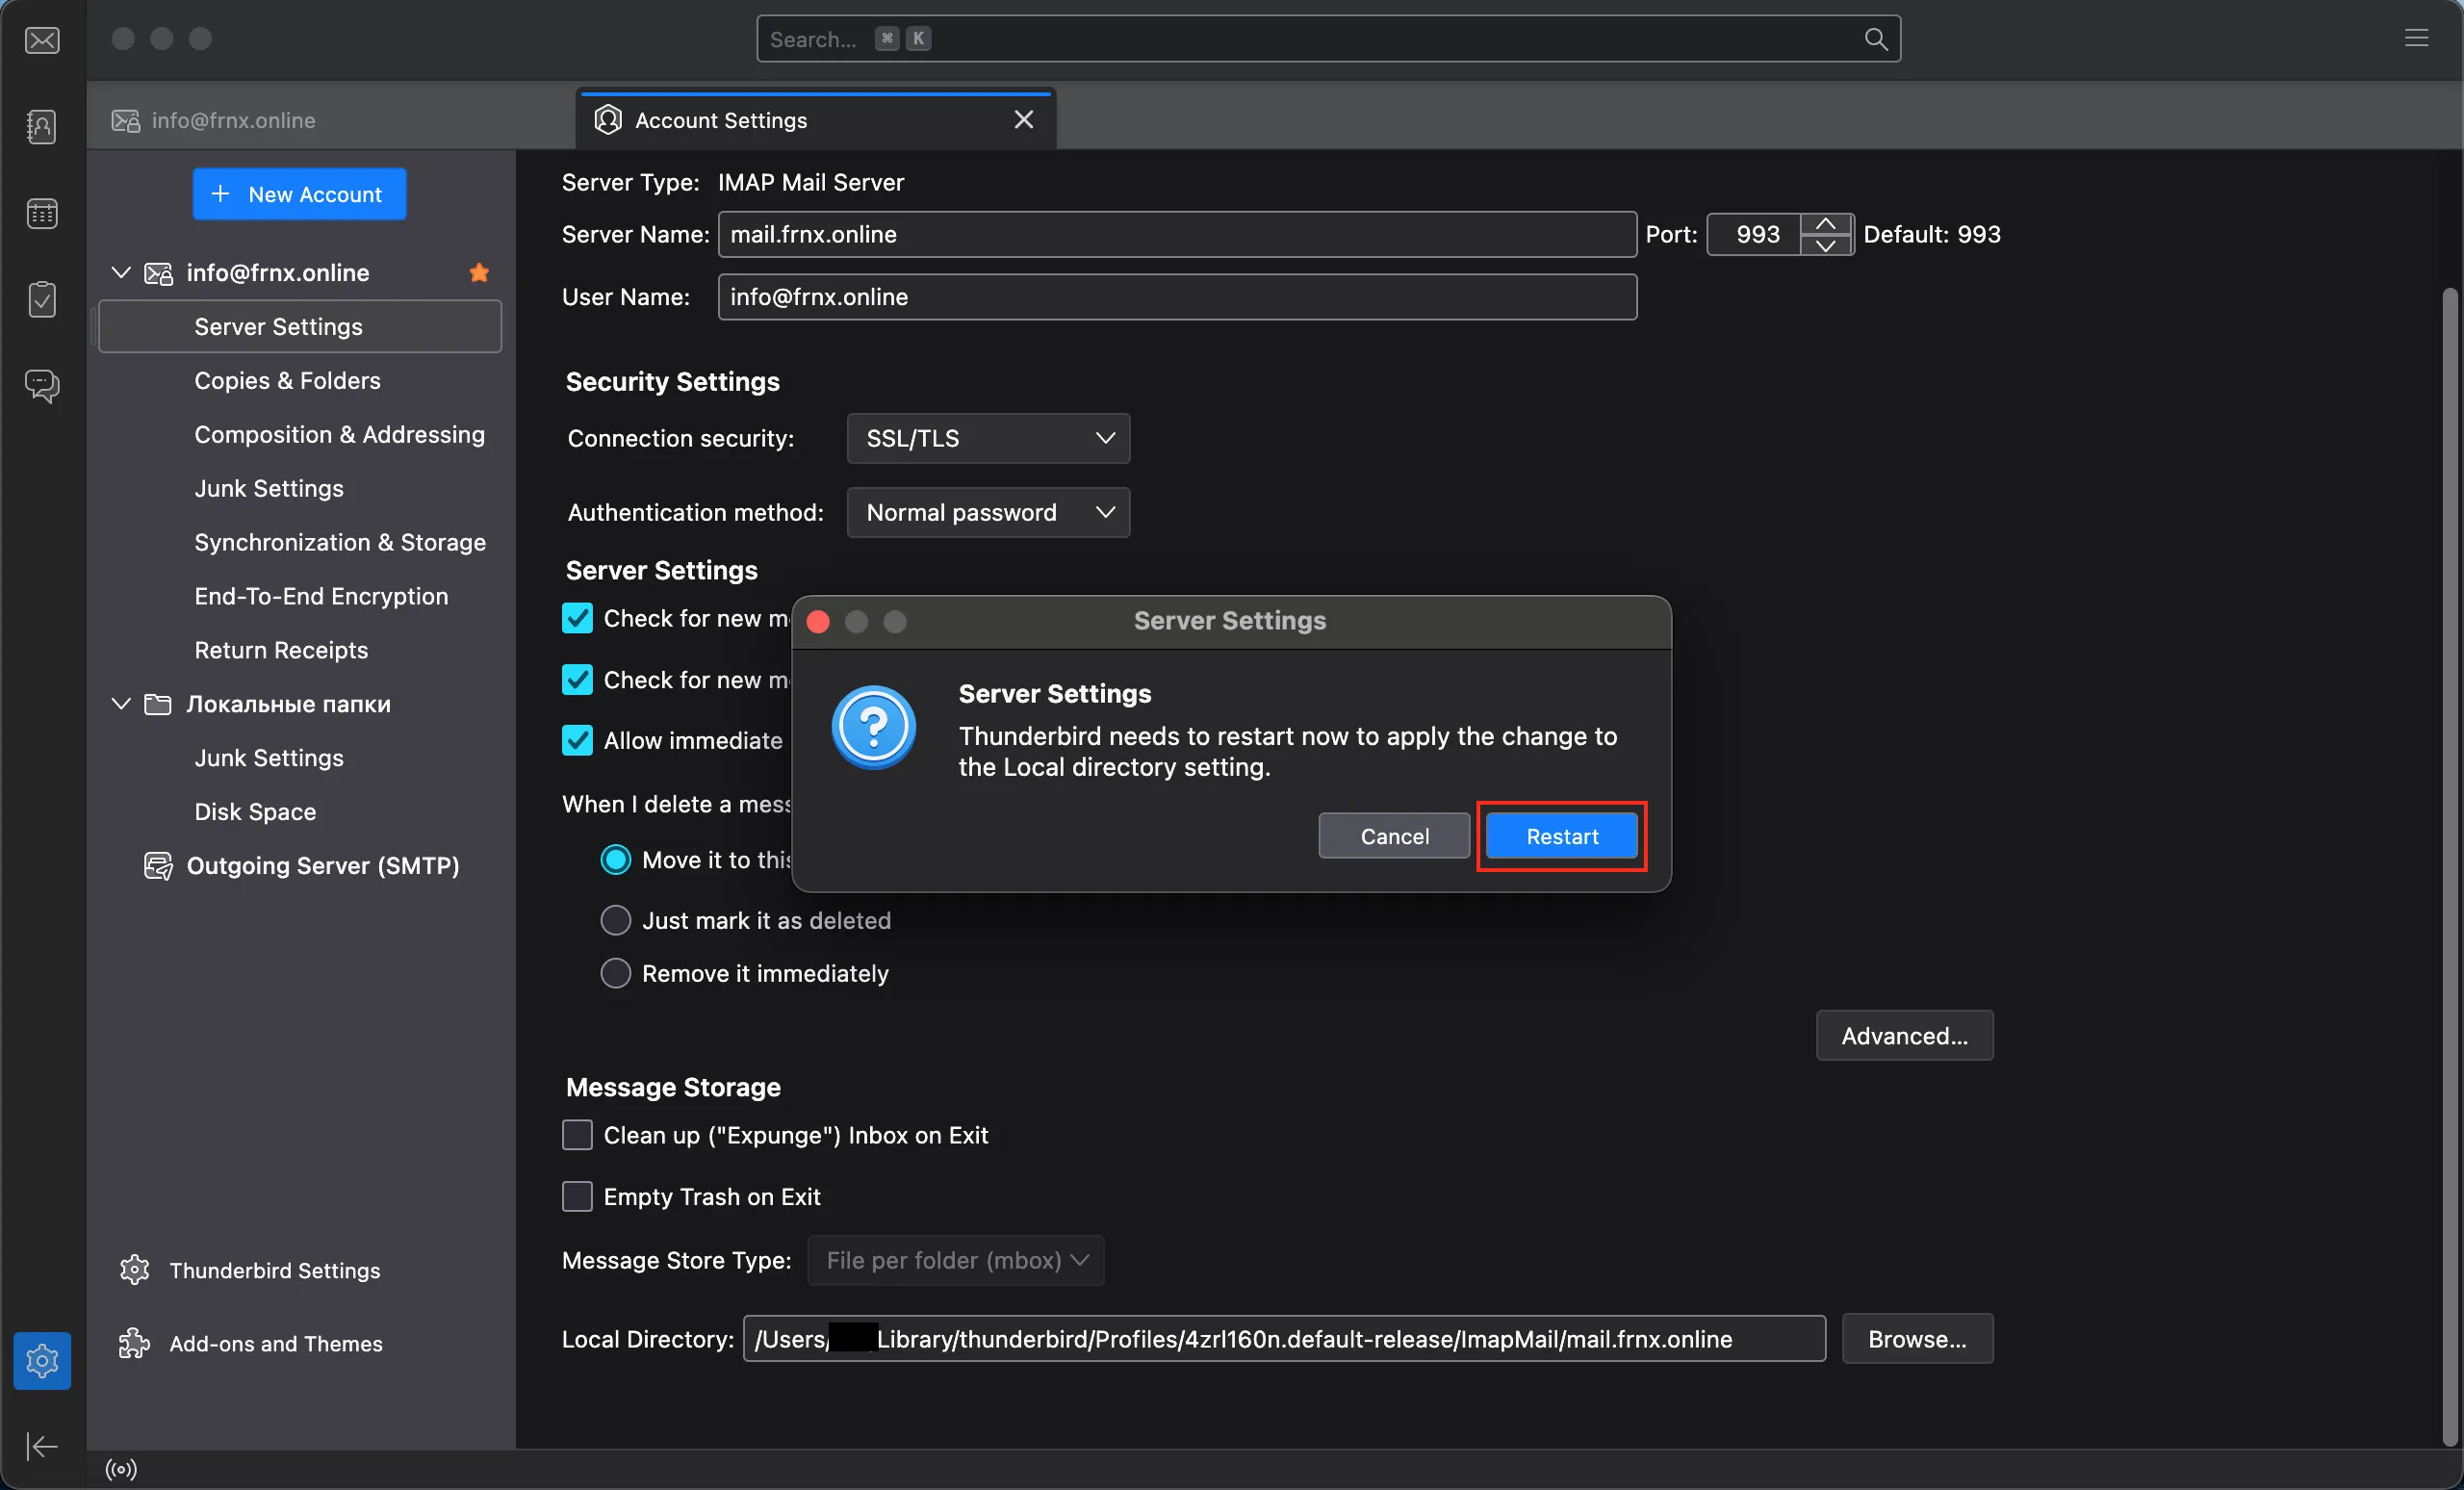This screenshot has height=1490, width=2464.
Task: Click the Add-ons puzzle piece icon
Action: pyautogui.click(x=134, y=1343)
